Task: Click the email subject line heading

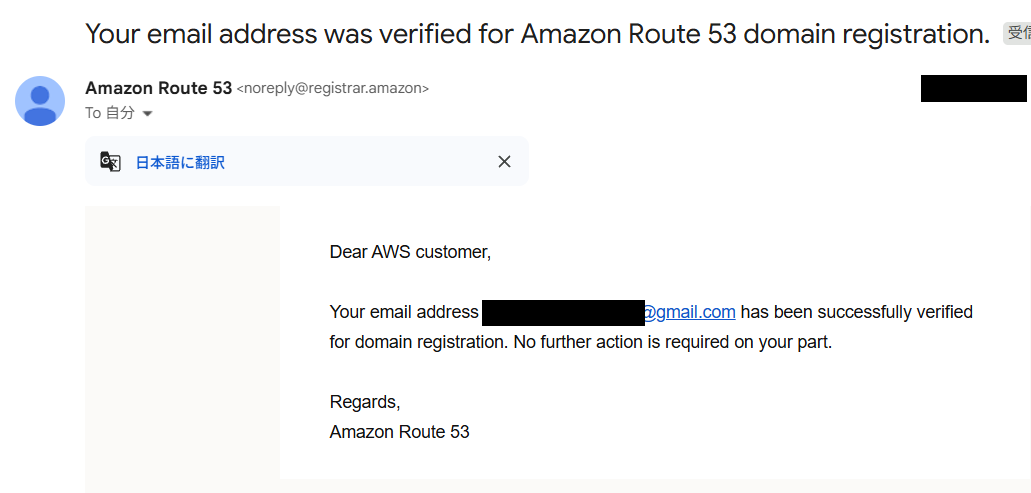Action: pyautogui.click(x=537, y=34)
